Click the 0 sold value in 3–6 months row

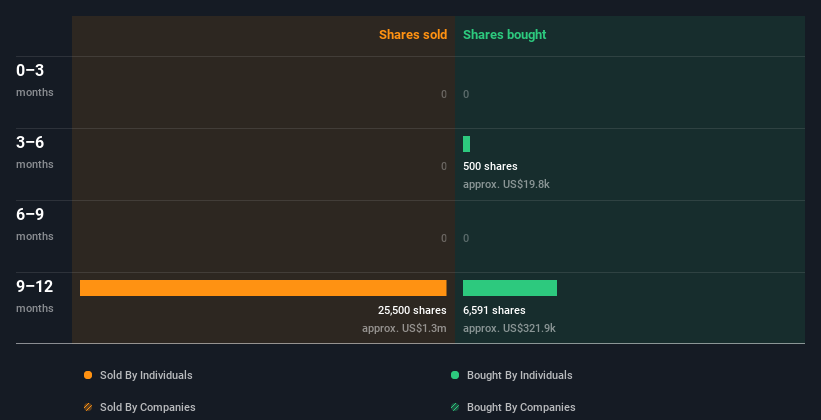coord(444,166)
